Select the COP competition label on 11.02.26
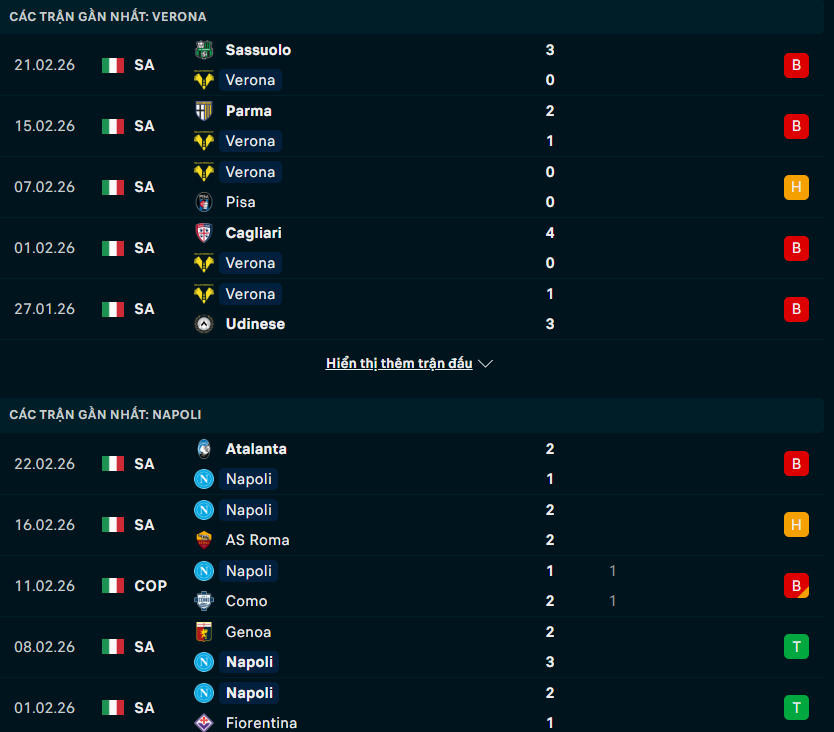Screen dimensions: 834x732 tap(150, 586)
